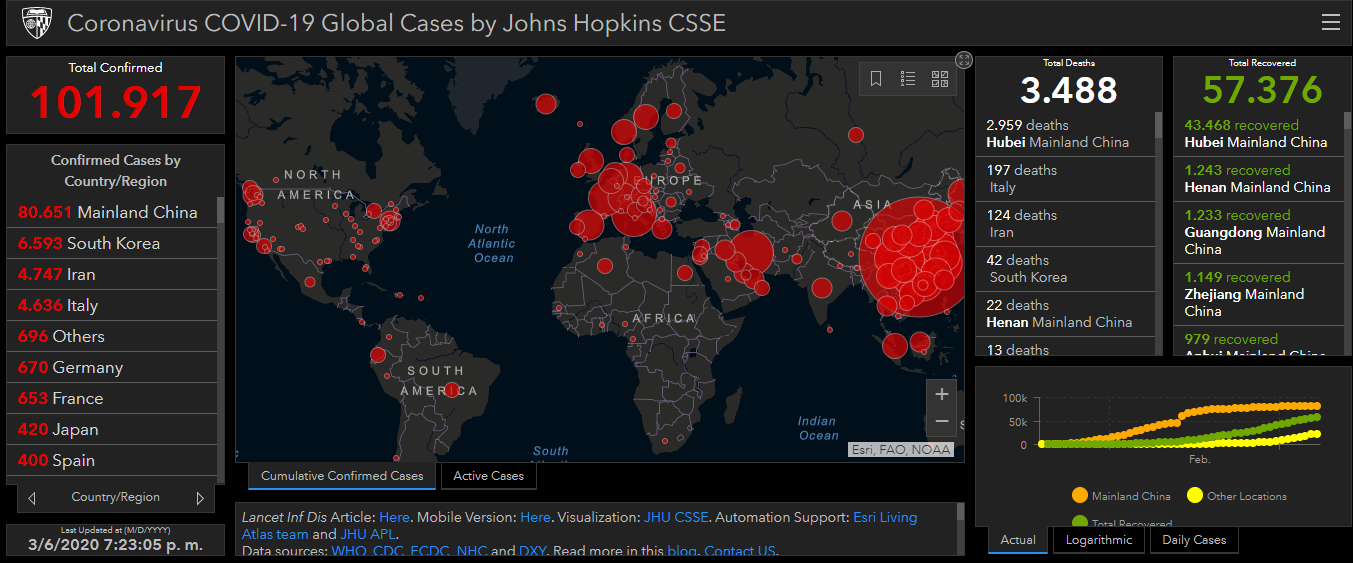Viewport: 1353px width, 563px height.
Task: Open the map bookmarks tool
Action: [876, 78]
